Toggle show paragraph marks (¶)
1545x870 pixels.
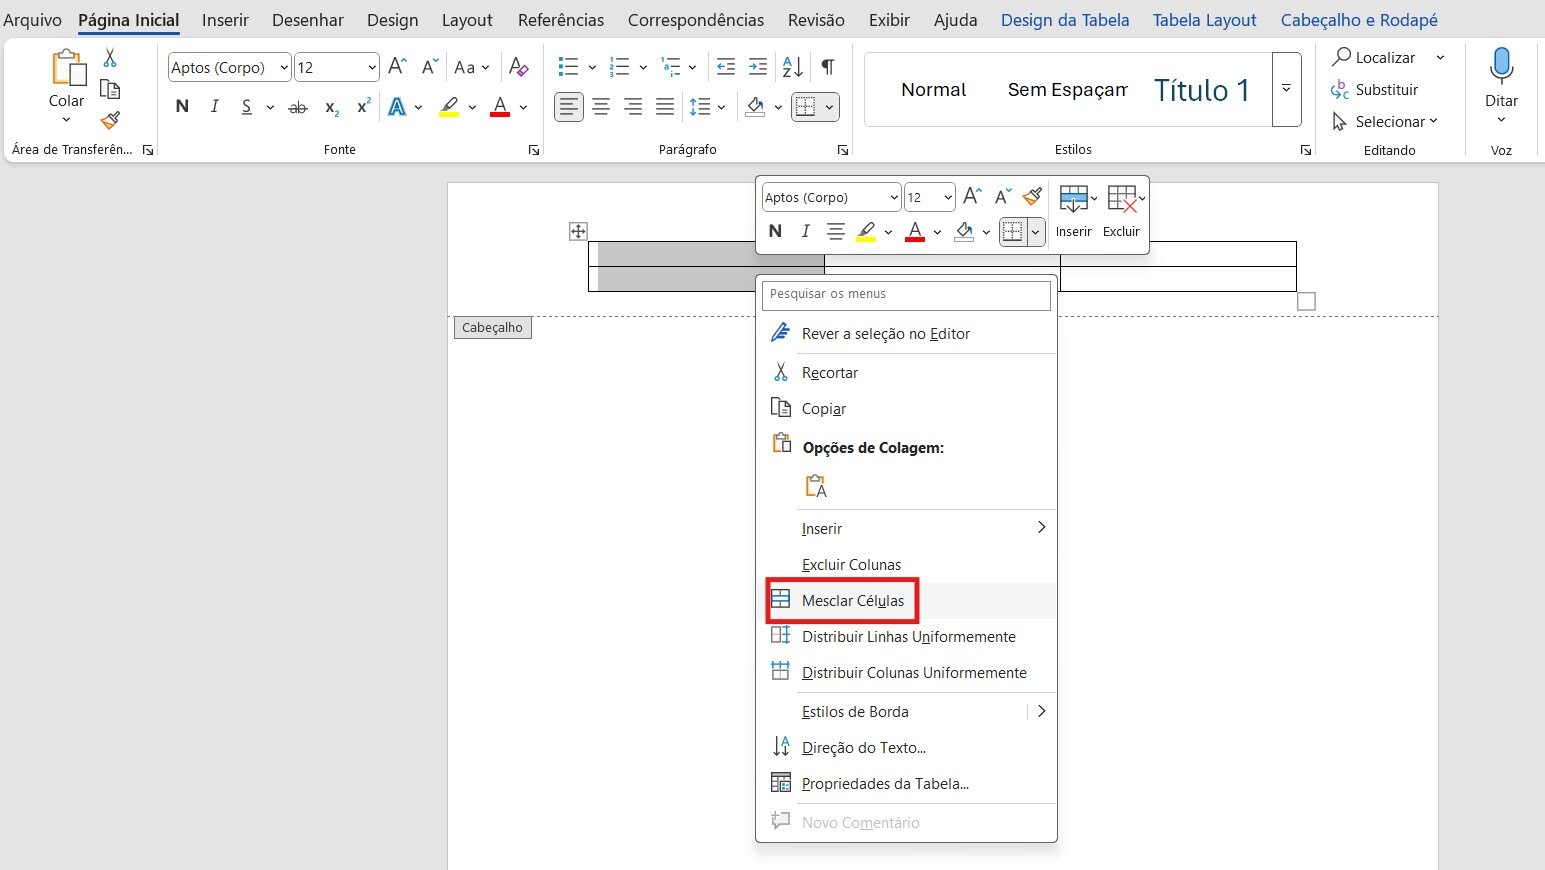tap(828, 67)
